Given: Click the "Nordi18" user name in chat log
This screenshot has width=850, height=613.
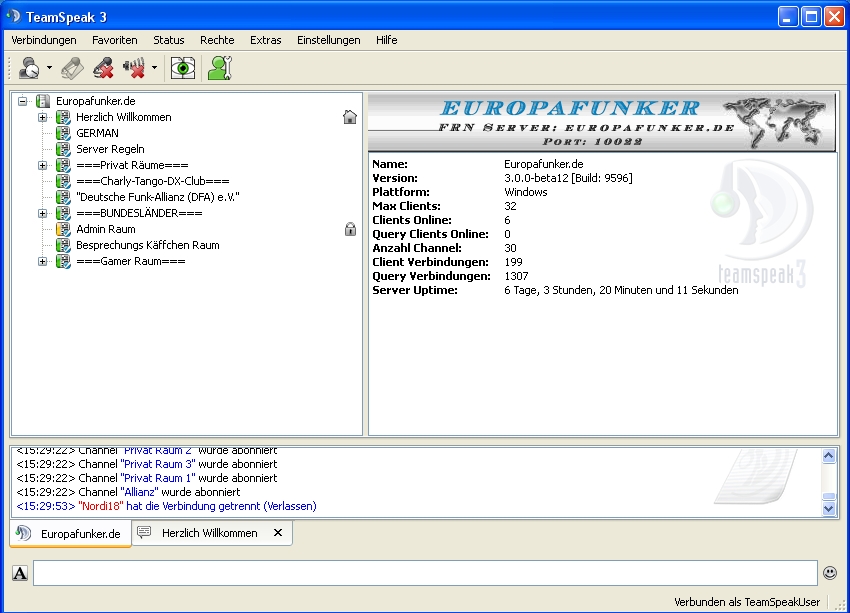Looking at the screenshot, I should click(x=101, y=507).
